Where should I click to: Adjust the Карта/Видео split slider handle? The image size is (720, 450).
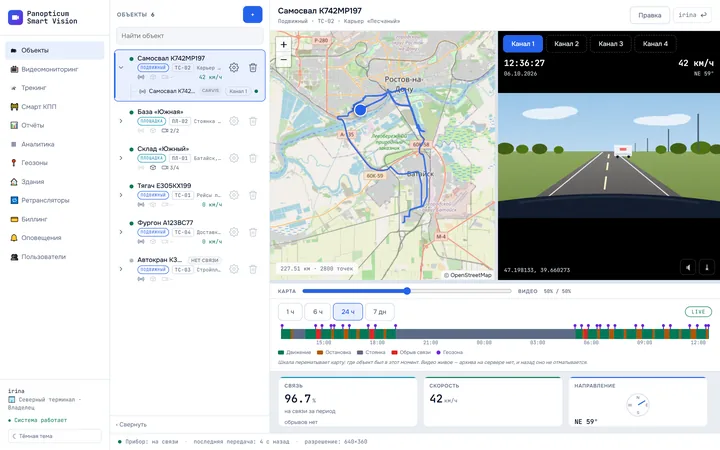point(407,291)
